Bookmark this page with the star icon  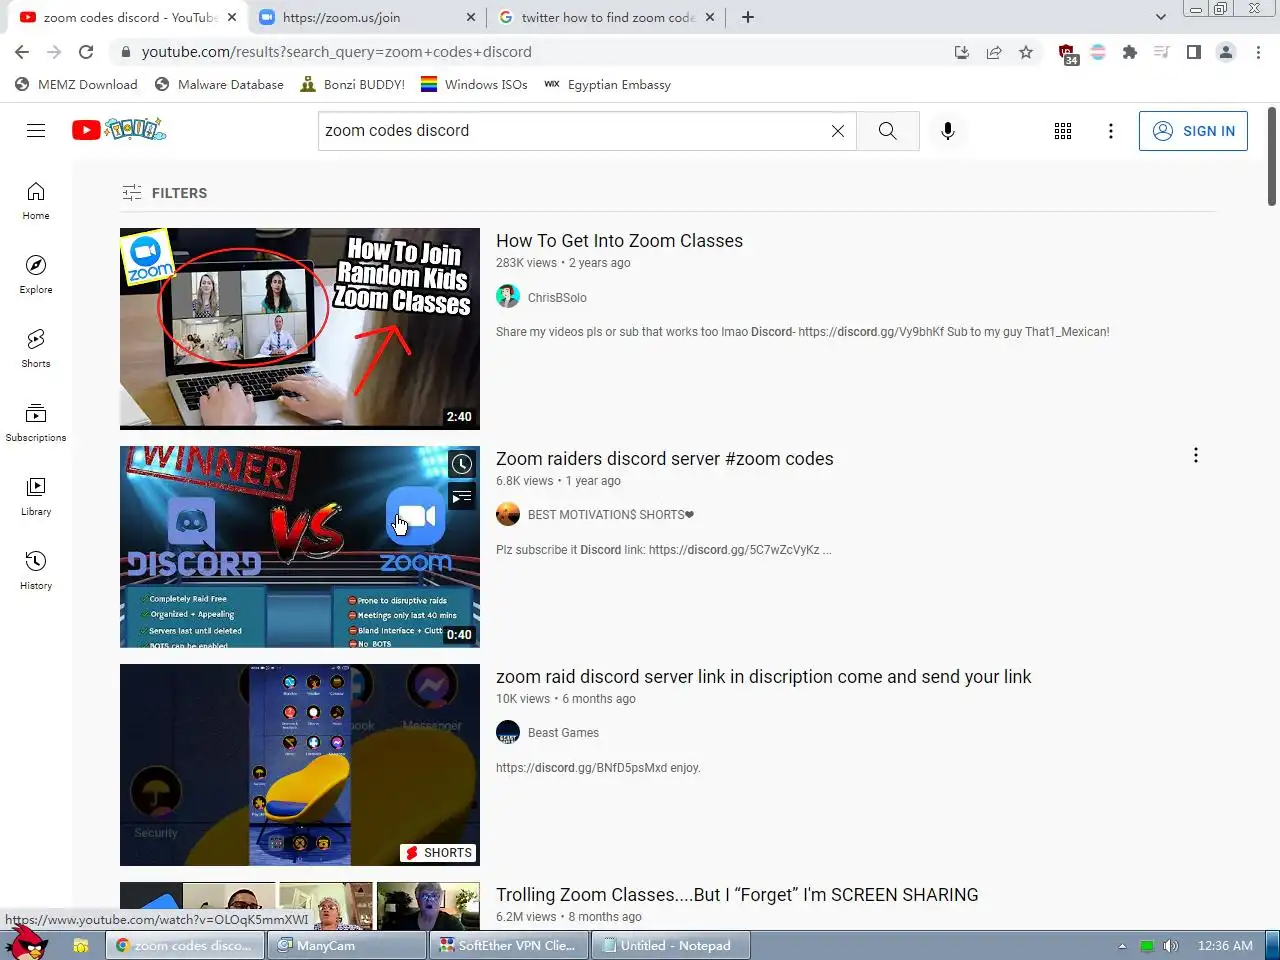click(x=1026, y=52)
